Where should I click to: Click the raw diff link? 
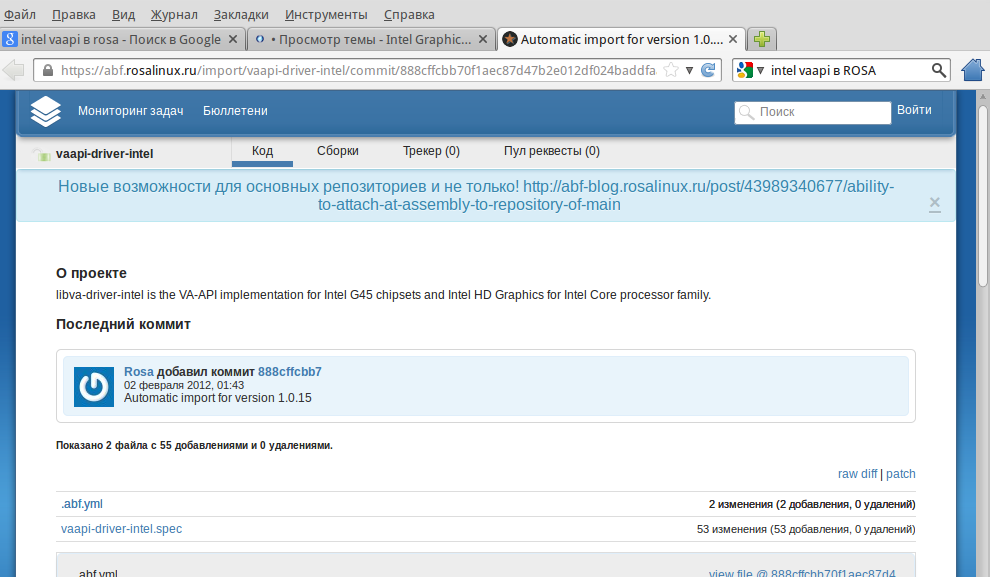[857, 474]
